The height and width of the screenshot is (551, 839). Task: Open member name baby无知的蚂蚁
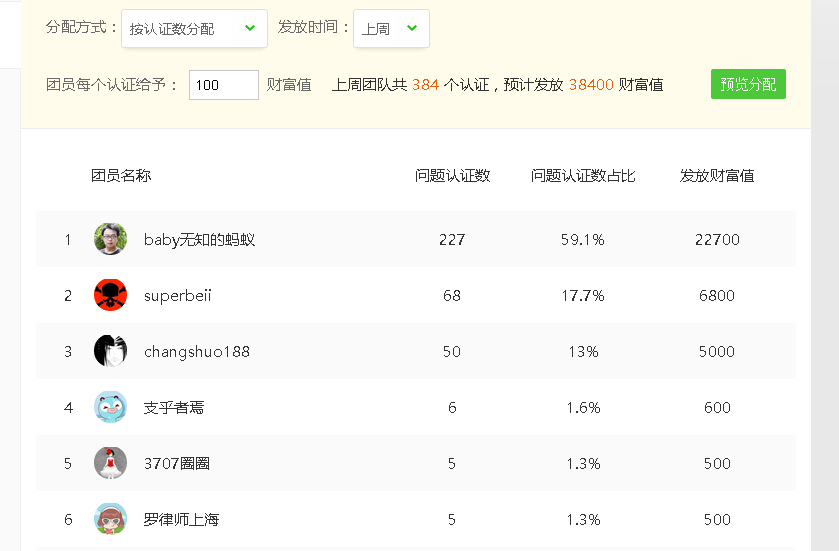pyautogui.click(x=199, y=240)
